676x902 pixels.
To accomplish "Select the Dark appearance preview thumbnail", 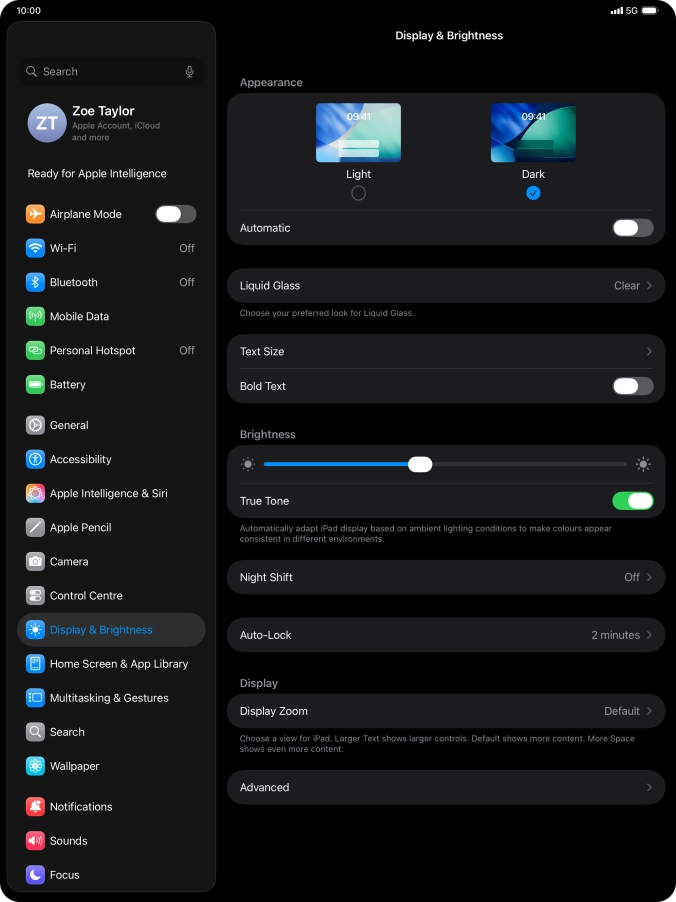I will [533, 133].
